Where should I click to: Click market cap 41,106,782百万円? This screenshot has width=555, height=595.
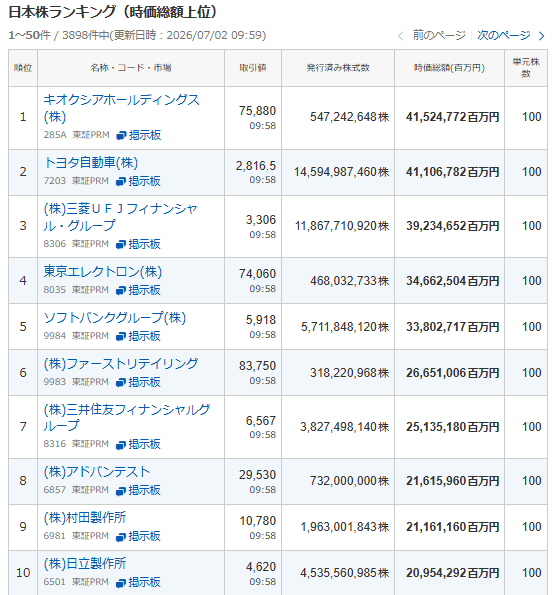(x=452, y=172)
